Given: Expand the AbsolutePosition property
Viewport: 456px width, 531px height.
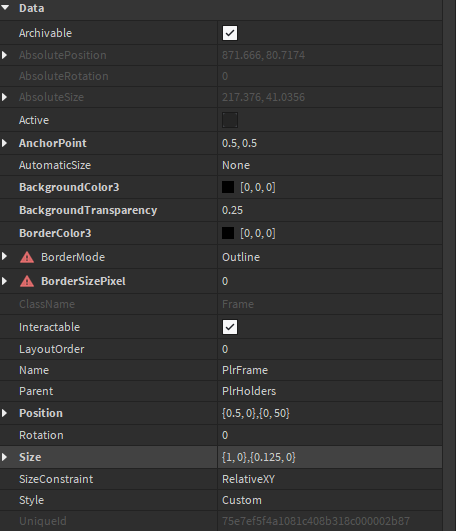Looking at the screenshot, I should (x=4, y=55).
